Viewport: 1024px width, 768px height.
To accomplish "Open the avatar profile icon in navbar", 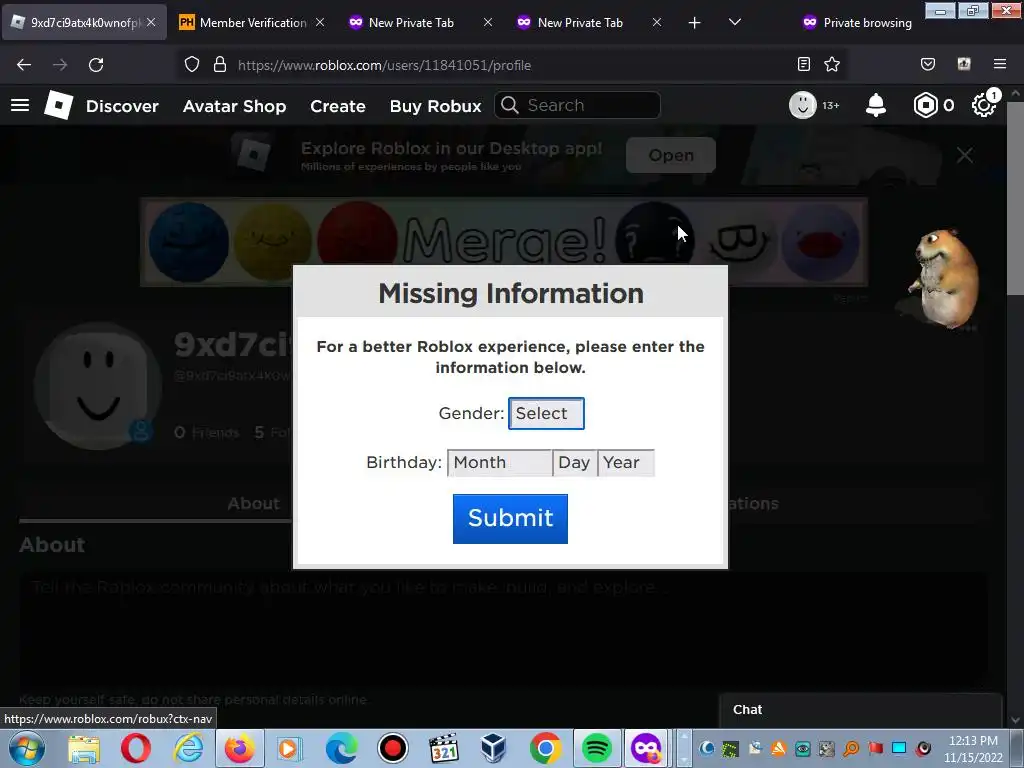I will 803,105.
